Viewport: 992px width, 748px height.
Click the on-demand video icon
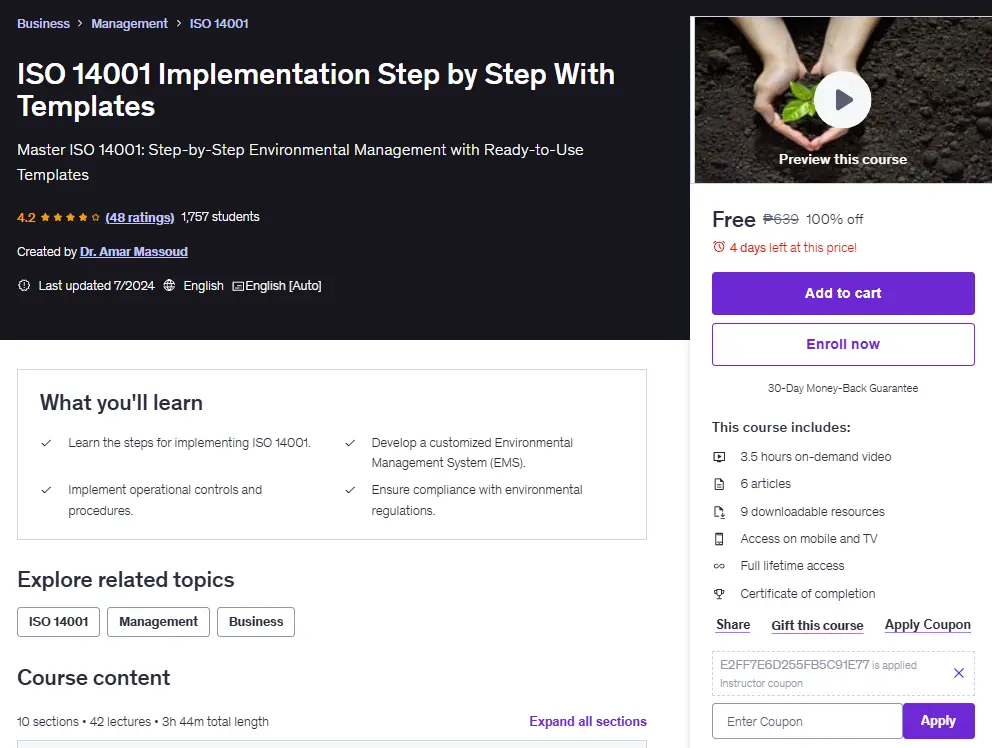(719, 457)
